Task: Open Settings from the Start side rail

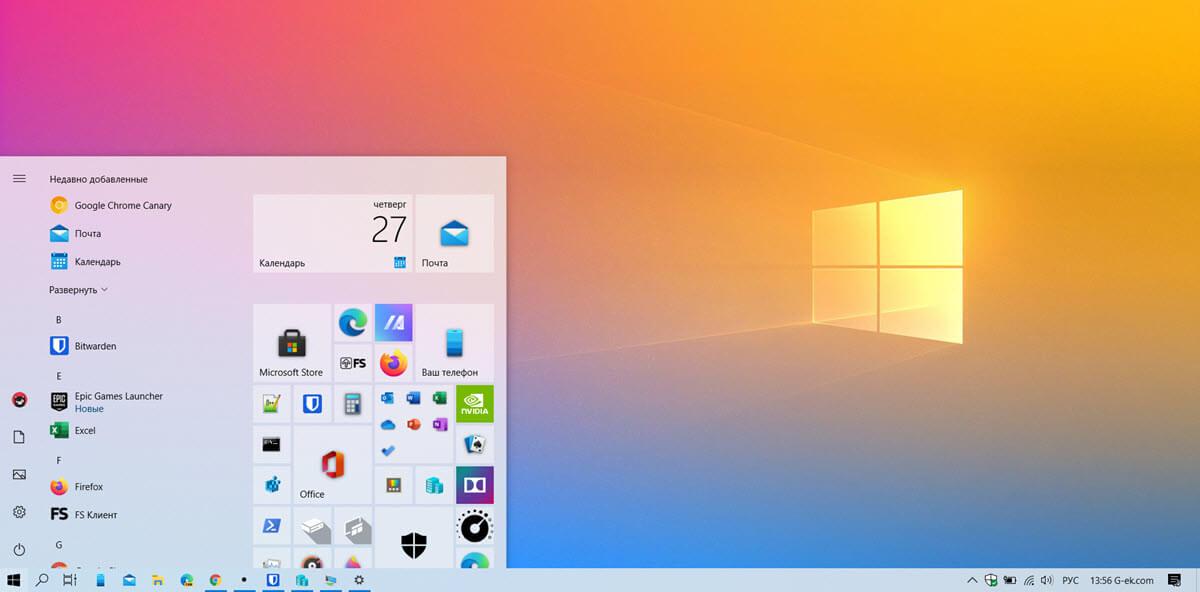Action: pyautogui.click(x=19, y=512)
